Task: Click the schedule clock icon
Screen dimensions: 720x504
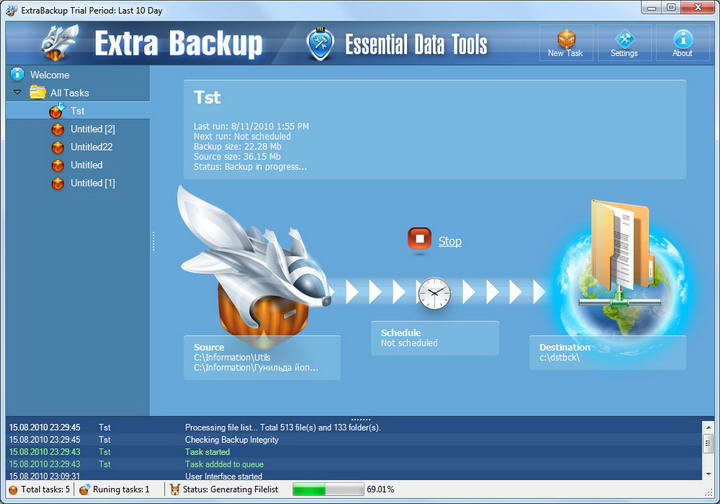Action: 434,293
